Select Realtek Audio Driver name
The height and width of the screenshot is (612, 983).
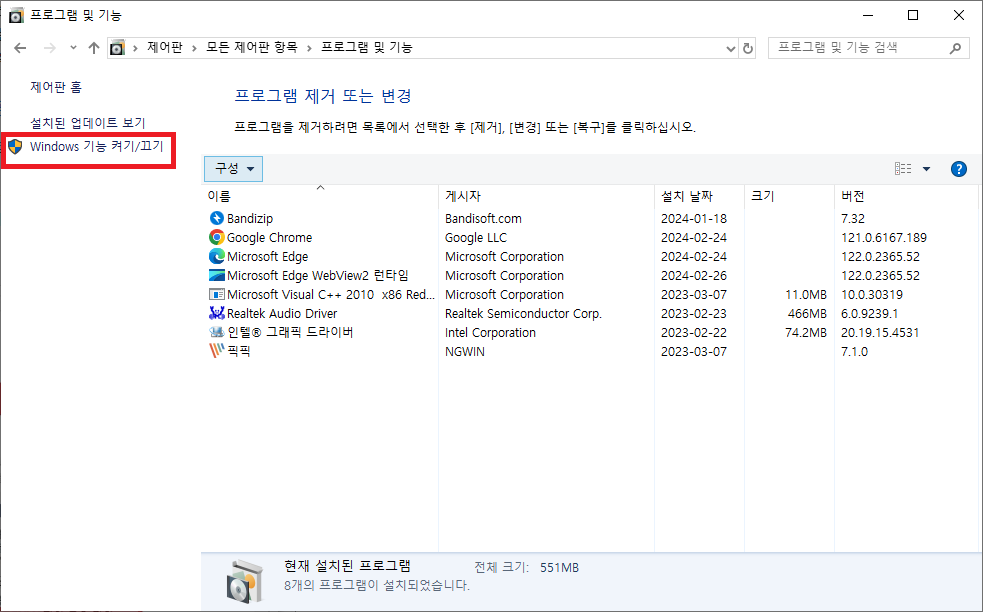click(282, 313)
